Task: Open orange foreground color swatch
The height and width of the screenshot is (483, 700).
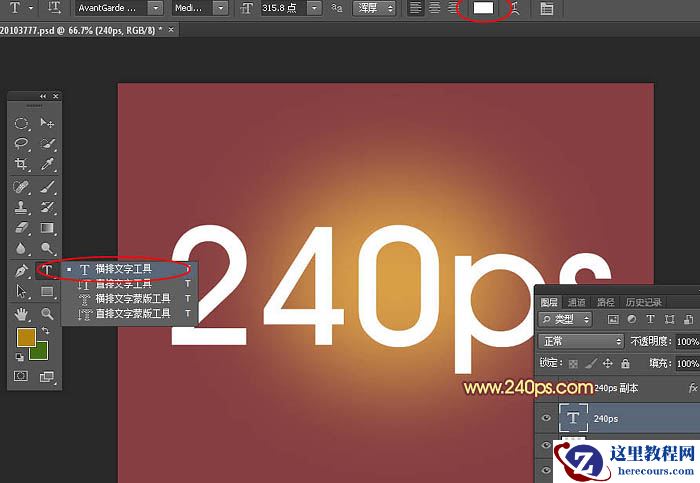Action: point(26,337)
